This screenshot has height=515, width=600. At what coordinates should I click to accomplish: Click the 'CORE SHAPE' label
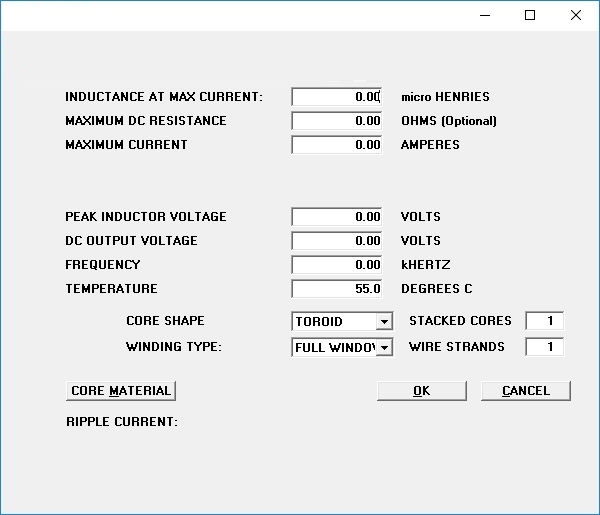[165, 321]
